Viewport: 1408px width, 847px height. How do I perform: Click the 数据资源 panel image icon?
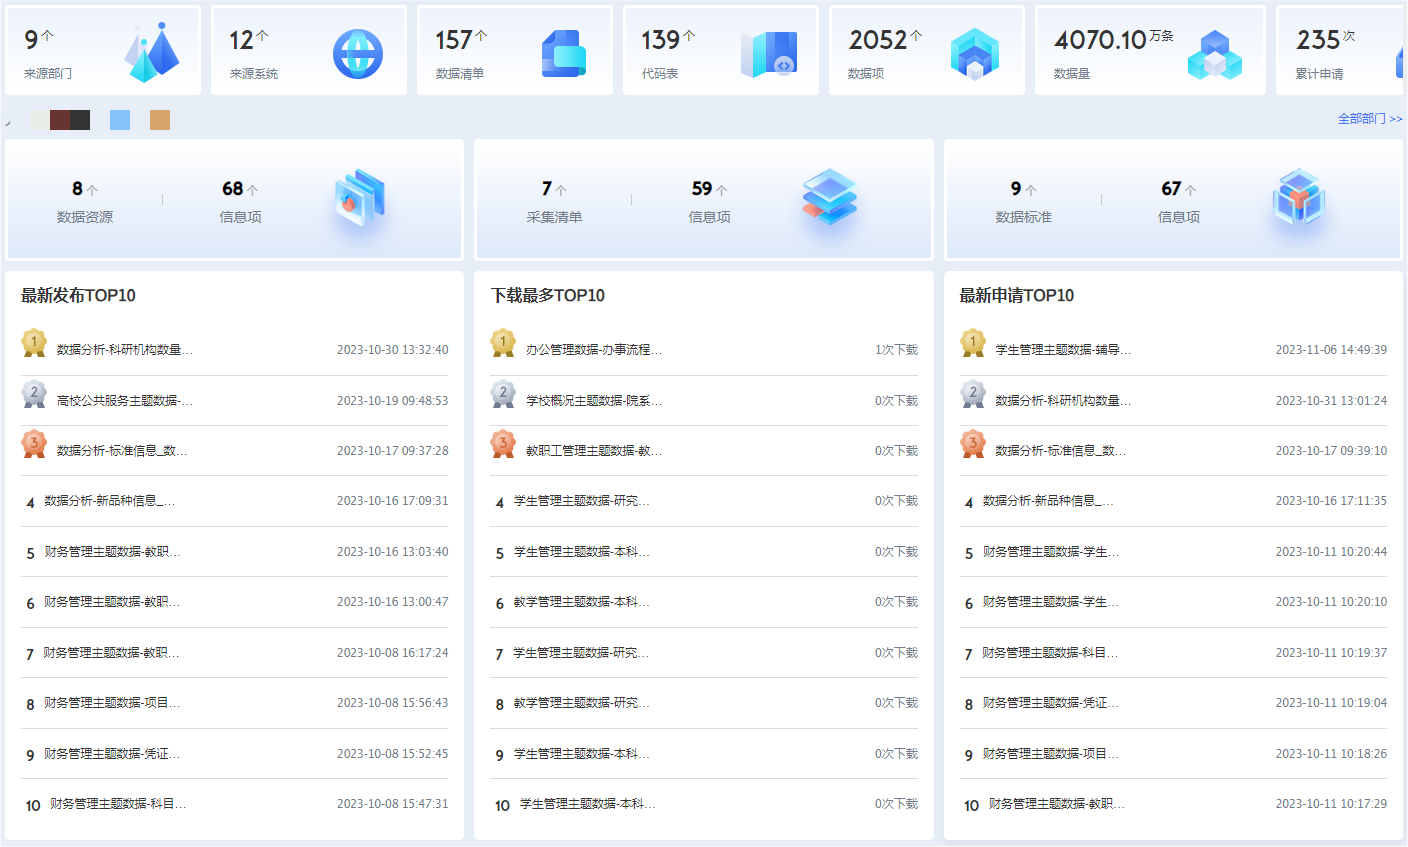coord(360,196)
